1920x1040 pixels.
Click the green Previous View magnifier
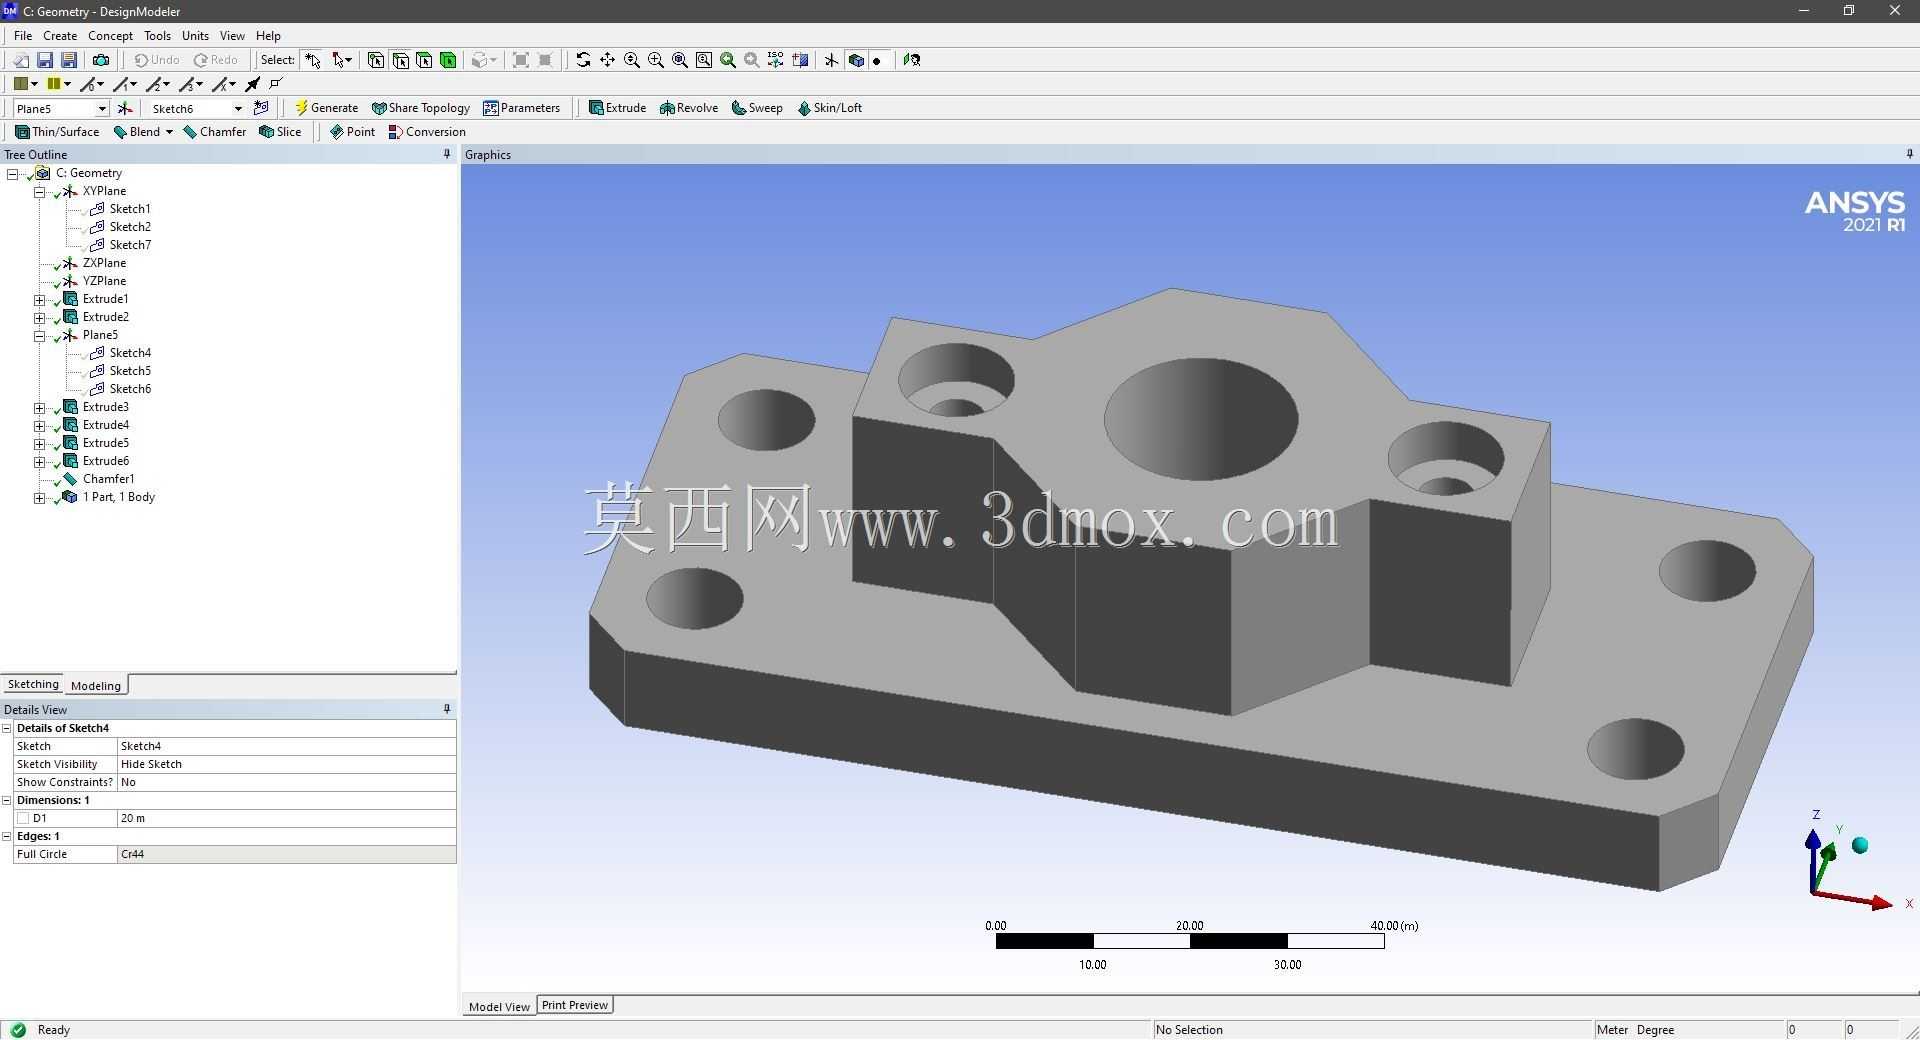[x=728, y=60]
